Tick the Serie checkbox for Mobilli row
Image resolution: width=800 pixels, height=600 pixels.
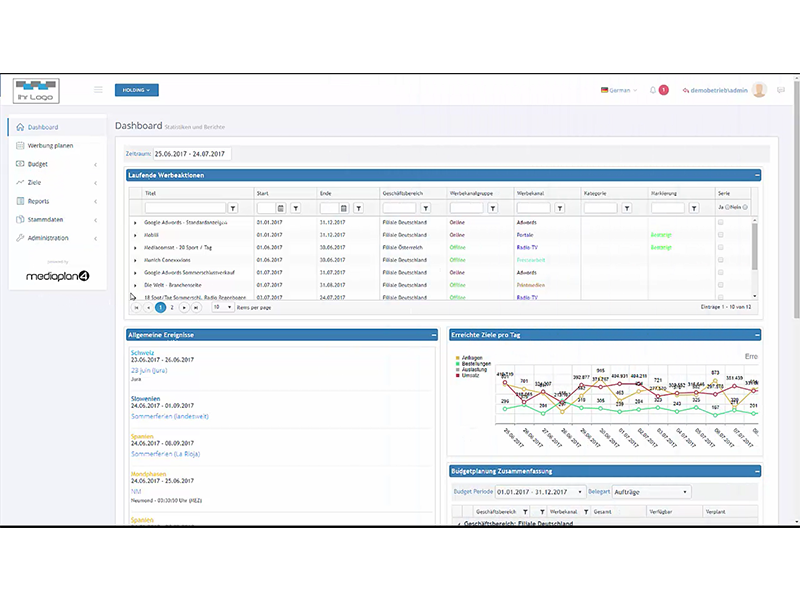tap(721, 235)
